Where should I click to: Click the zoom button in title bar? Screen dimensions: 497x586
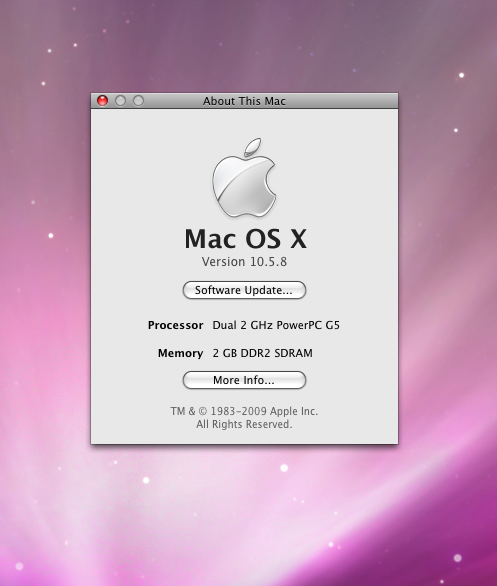tap(138, 101)
